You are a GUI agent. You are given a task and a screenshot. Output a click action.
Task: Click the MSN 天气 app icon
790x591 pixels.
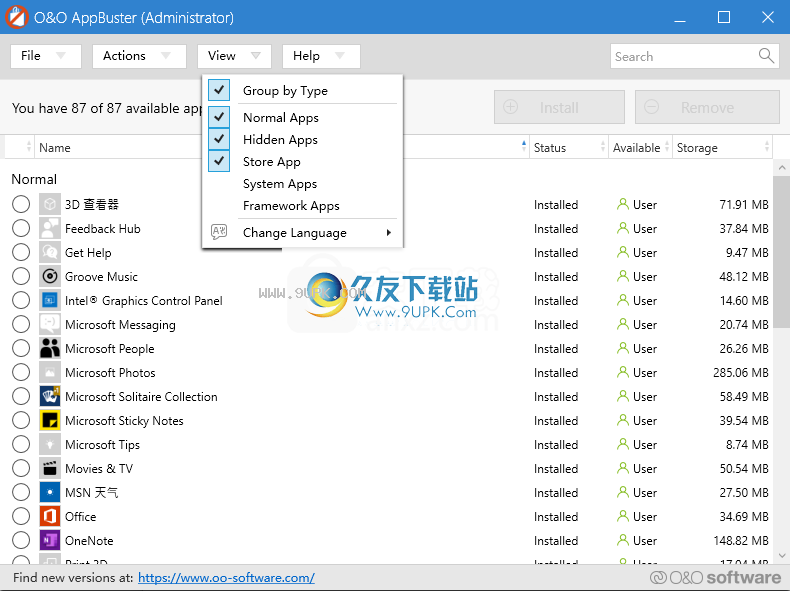pyautogui.click(x=50, y=492)
